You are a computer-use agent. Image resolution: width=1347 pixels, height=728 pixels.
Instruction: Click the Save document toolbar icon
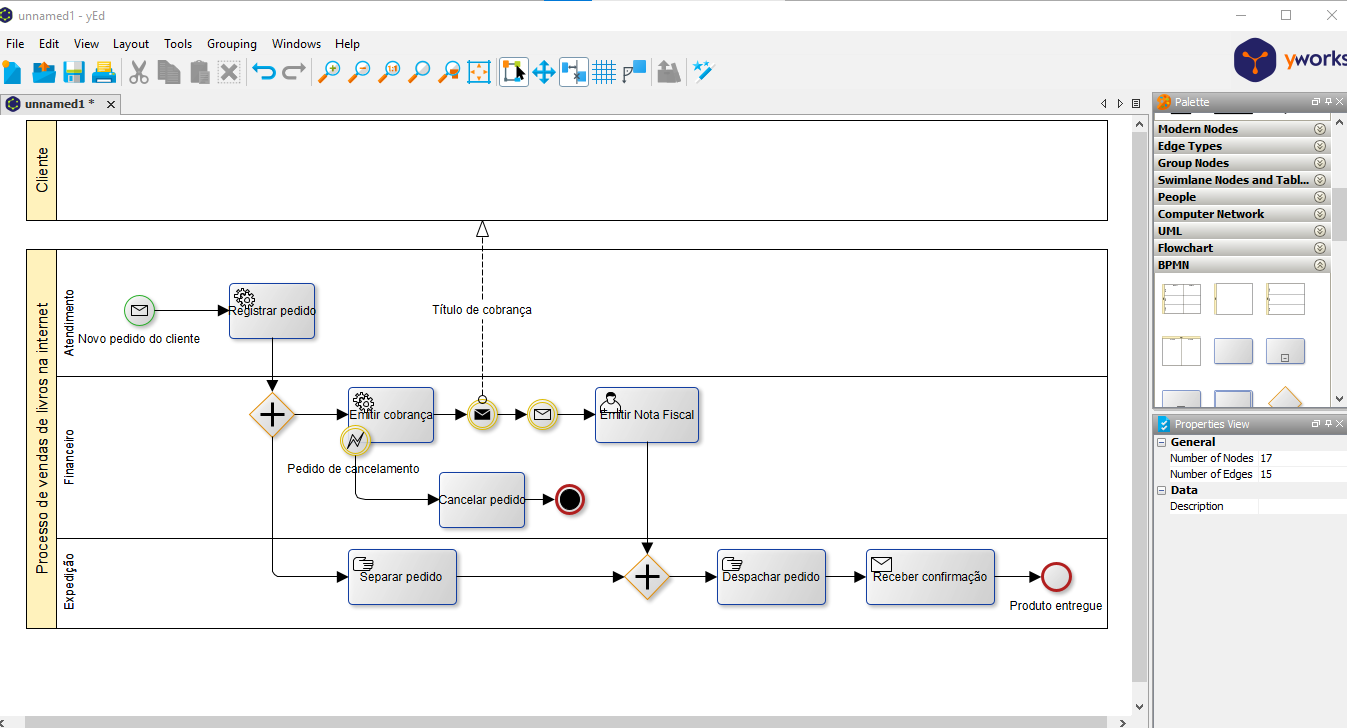(x=74, y=72)
